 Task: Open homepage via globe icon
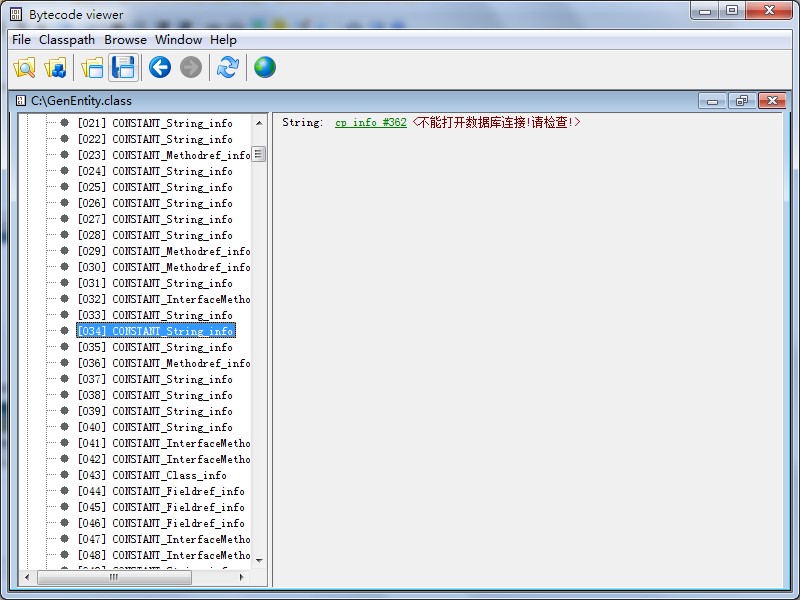(265, 67)
